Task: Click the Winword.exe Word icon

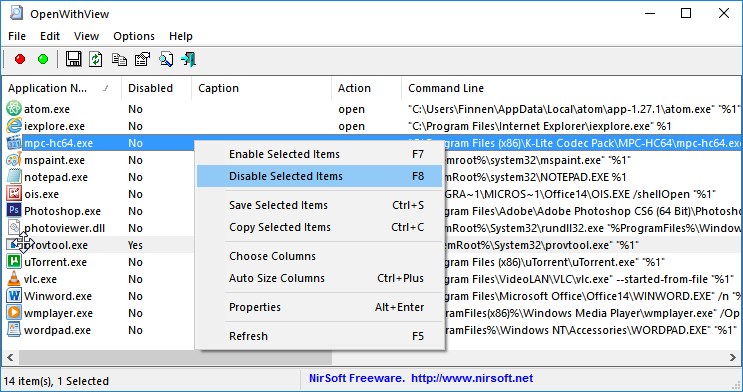Action: pos(14,296)
